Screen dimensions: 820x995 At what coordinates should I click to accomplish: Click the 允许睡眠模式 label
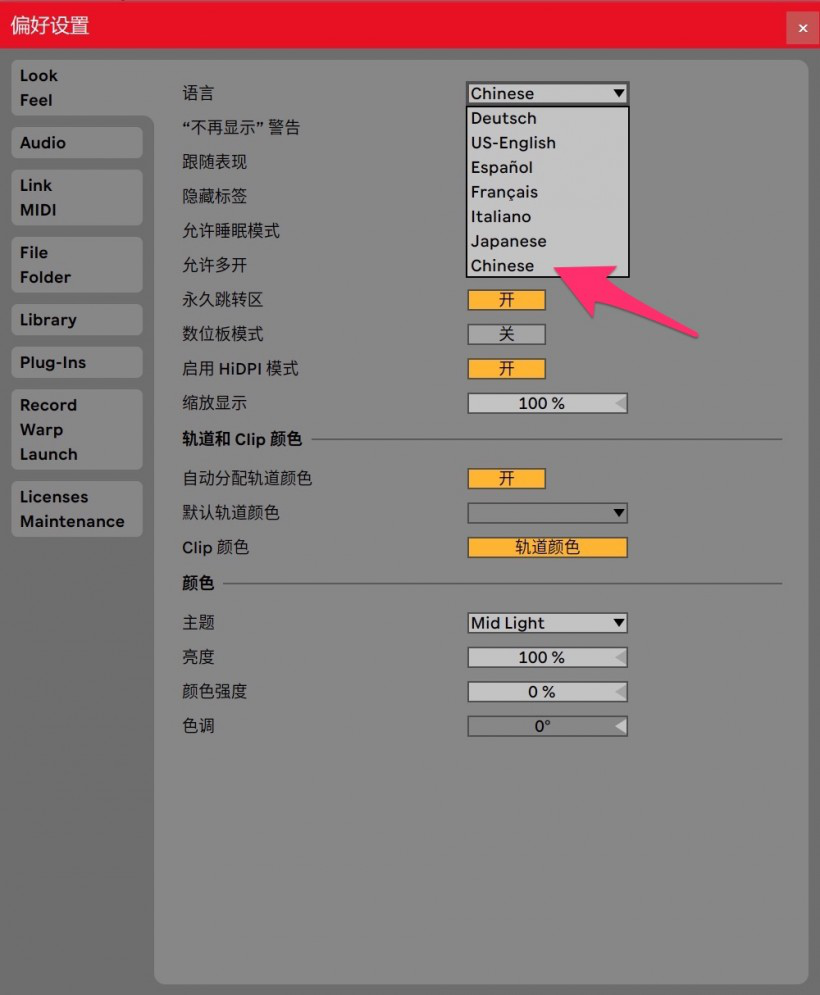[x=231, y=230]
